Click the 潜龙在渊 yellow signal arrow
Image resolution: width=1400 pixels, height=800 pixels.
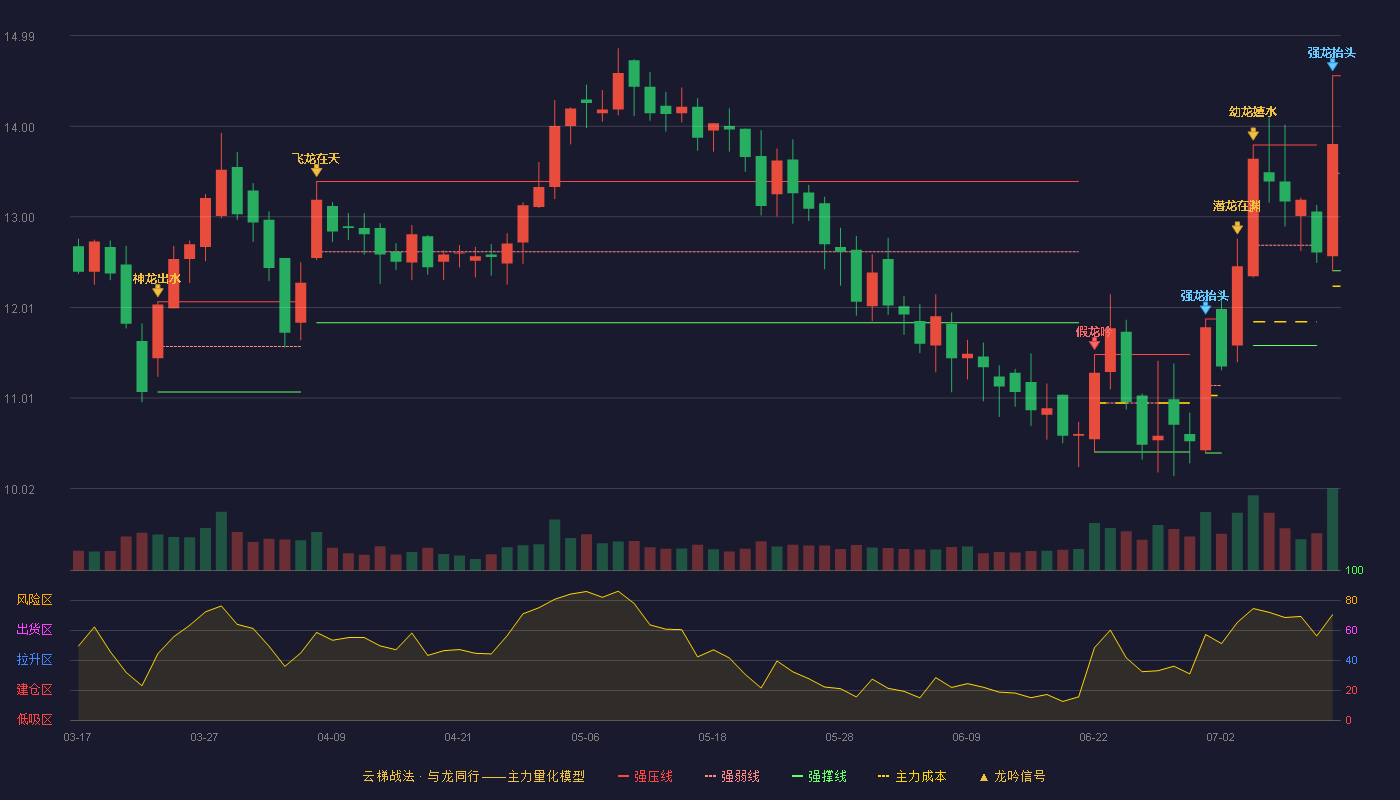(1238, 228)
